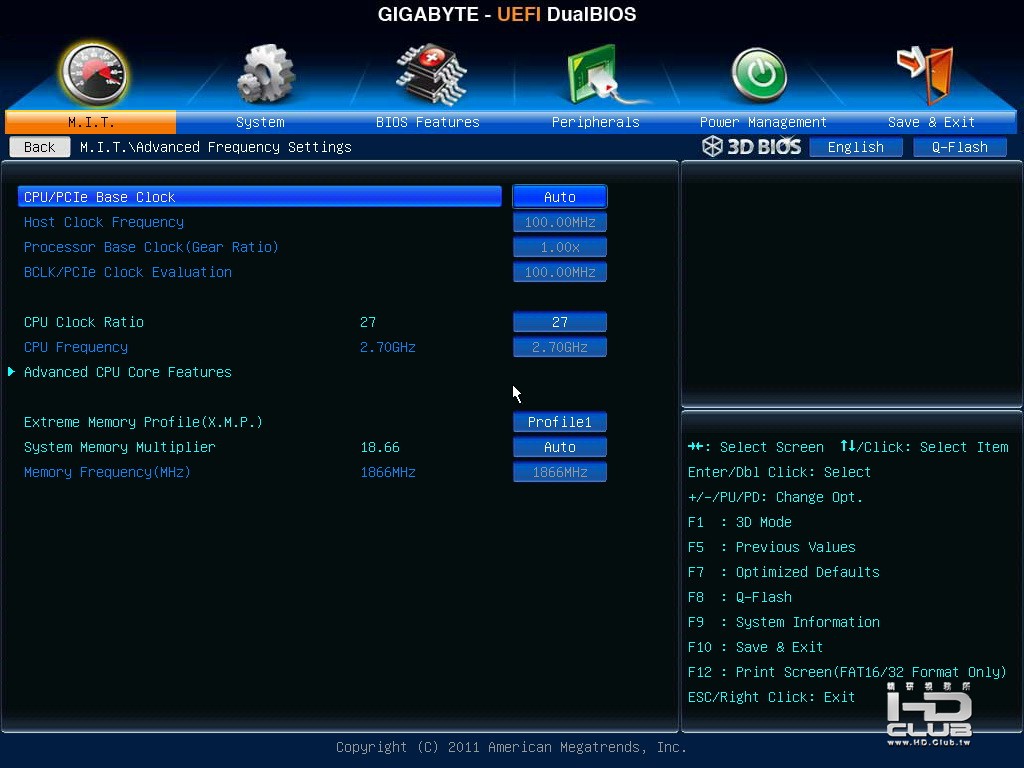This screenshot has height=768, width=1024.
Task: Click the 18.66 memory multiplier value
Action: 380,447
